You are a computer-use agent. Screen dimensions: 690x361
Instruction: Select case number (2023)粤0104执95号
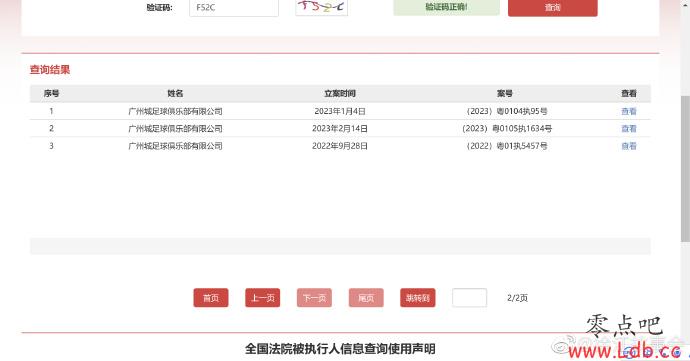point(506,111)
